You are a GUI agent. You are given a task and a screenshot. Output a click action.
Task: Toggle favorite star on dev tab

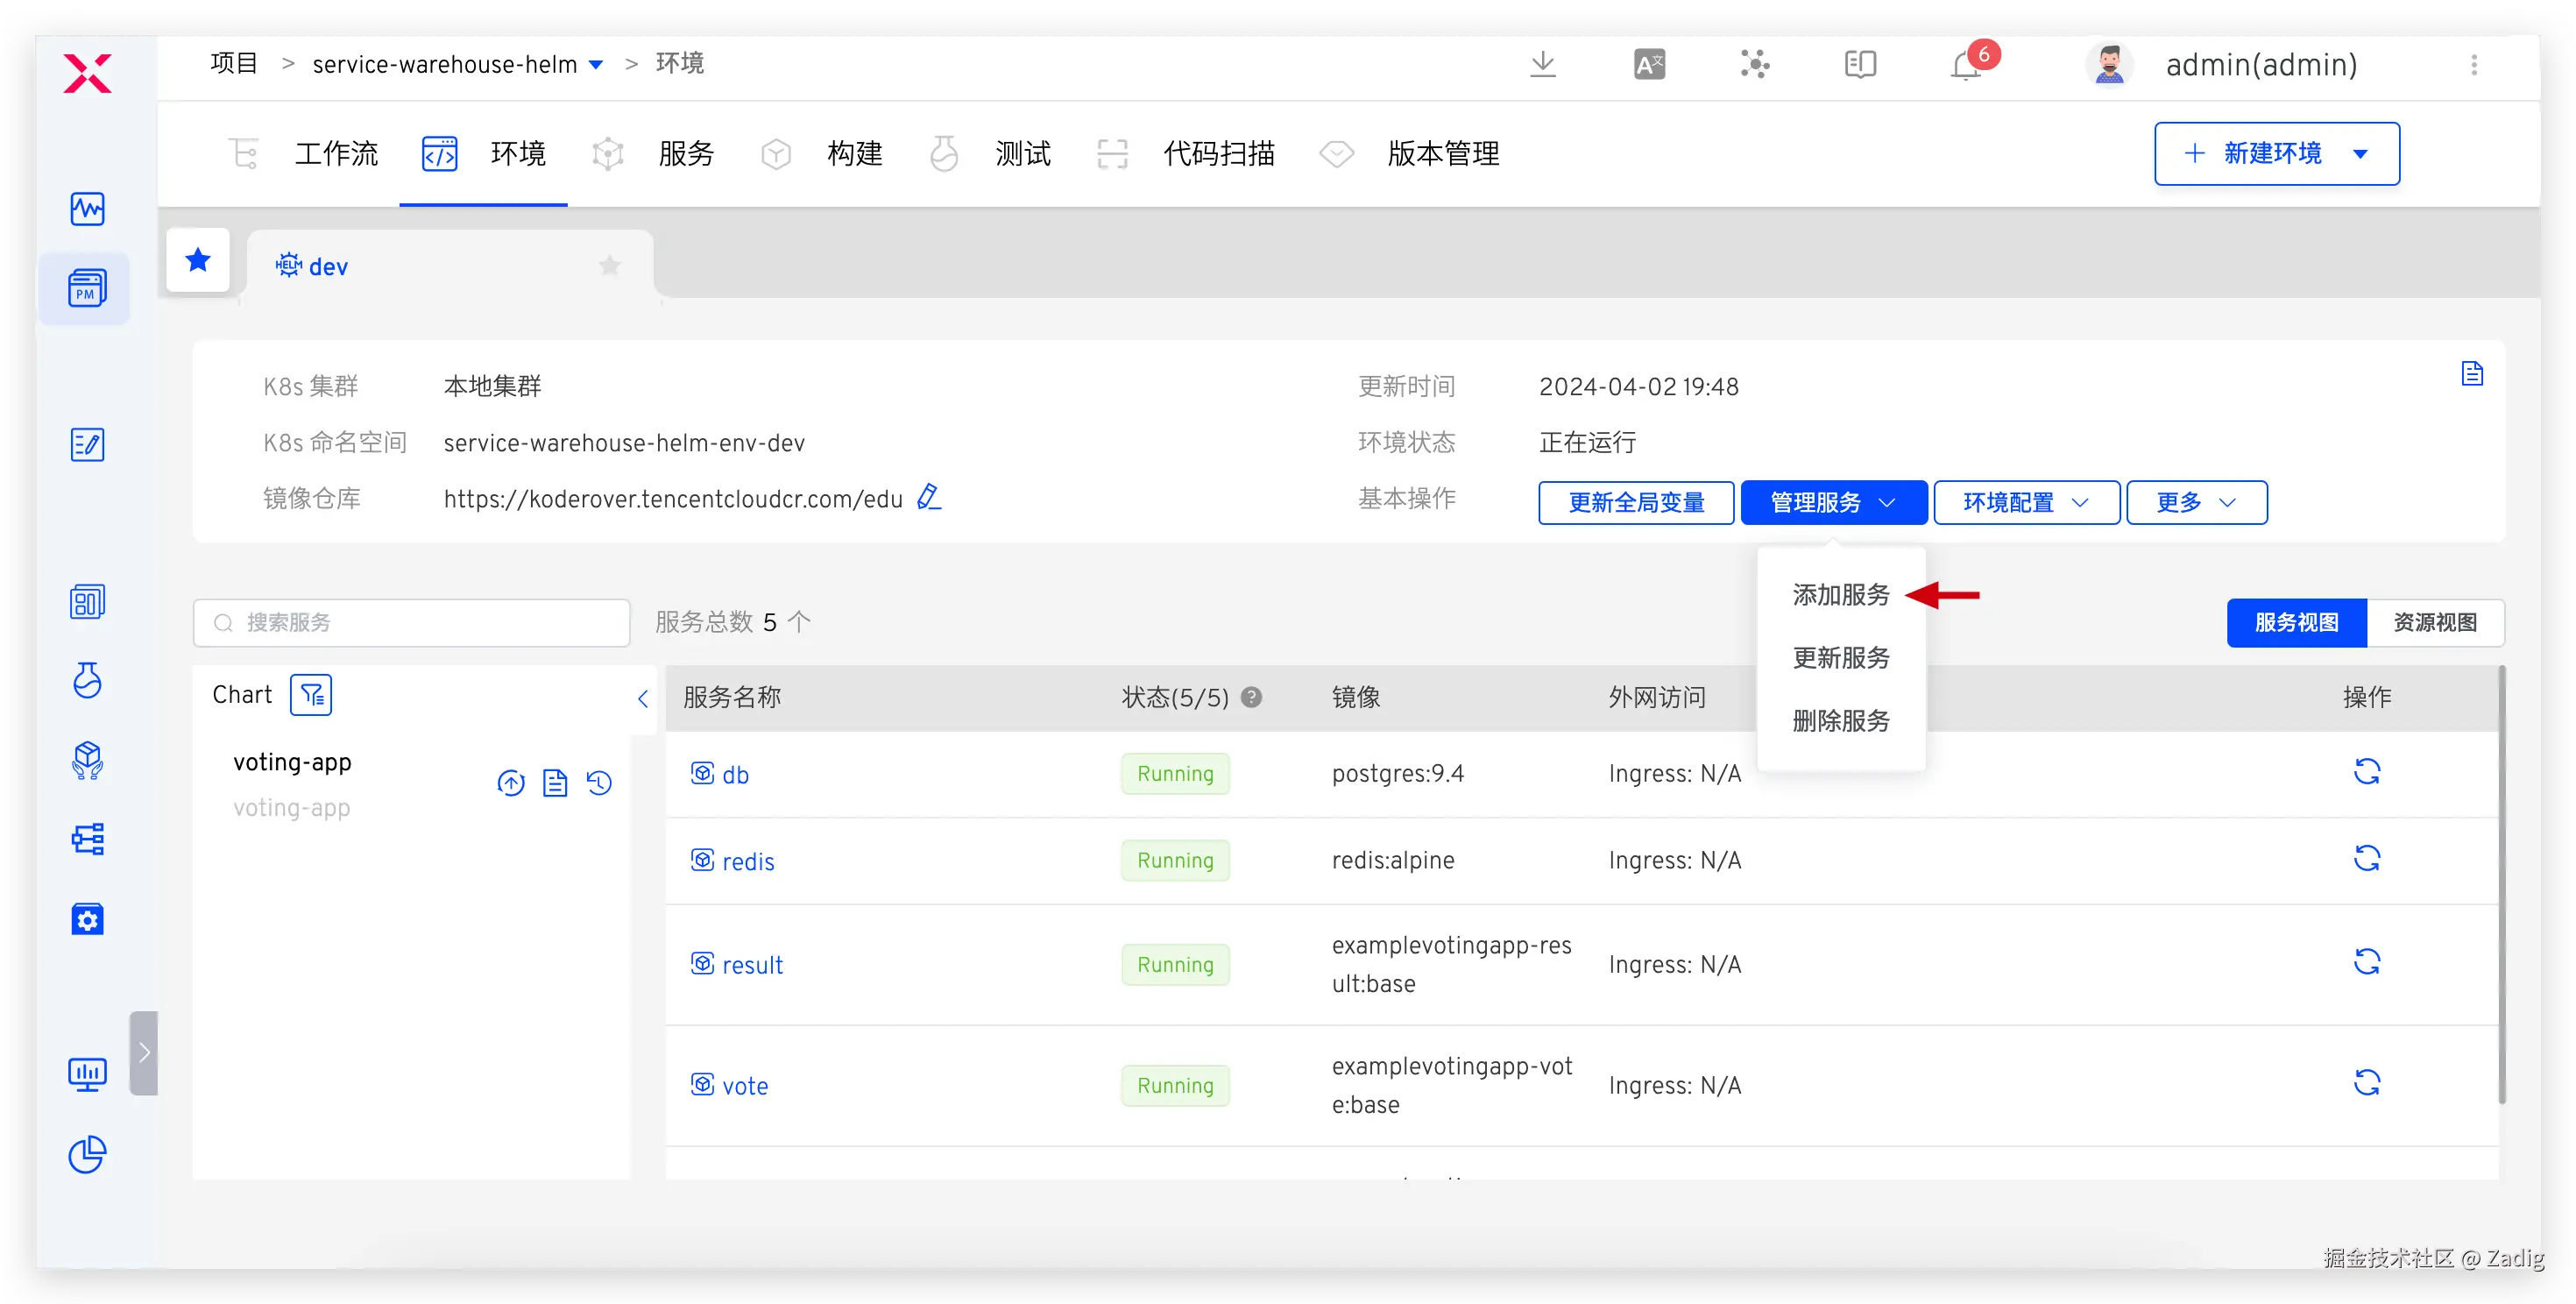[x=610, y=266]
